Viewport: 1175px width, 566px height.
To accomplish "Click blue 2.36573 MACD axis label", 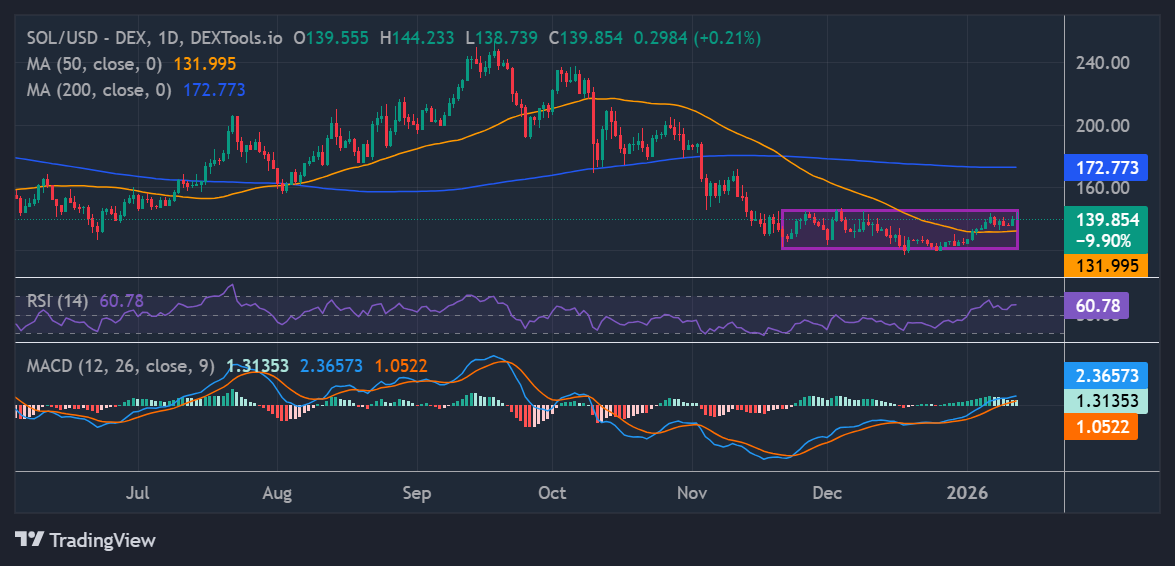I will click(1104, 376).
